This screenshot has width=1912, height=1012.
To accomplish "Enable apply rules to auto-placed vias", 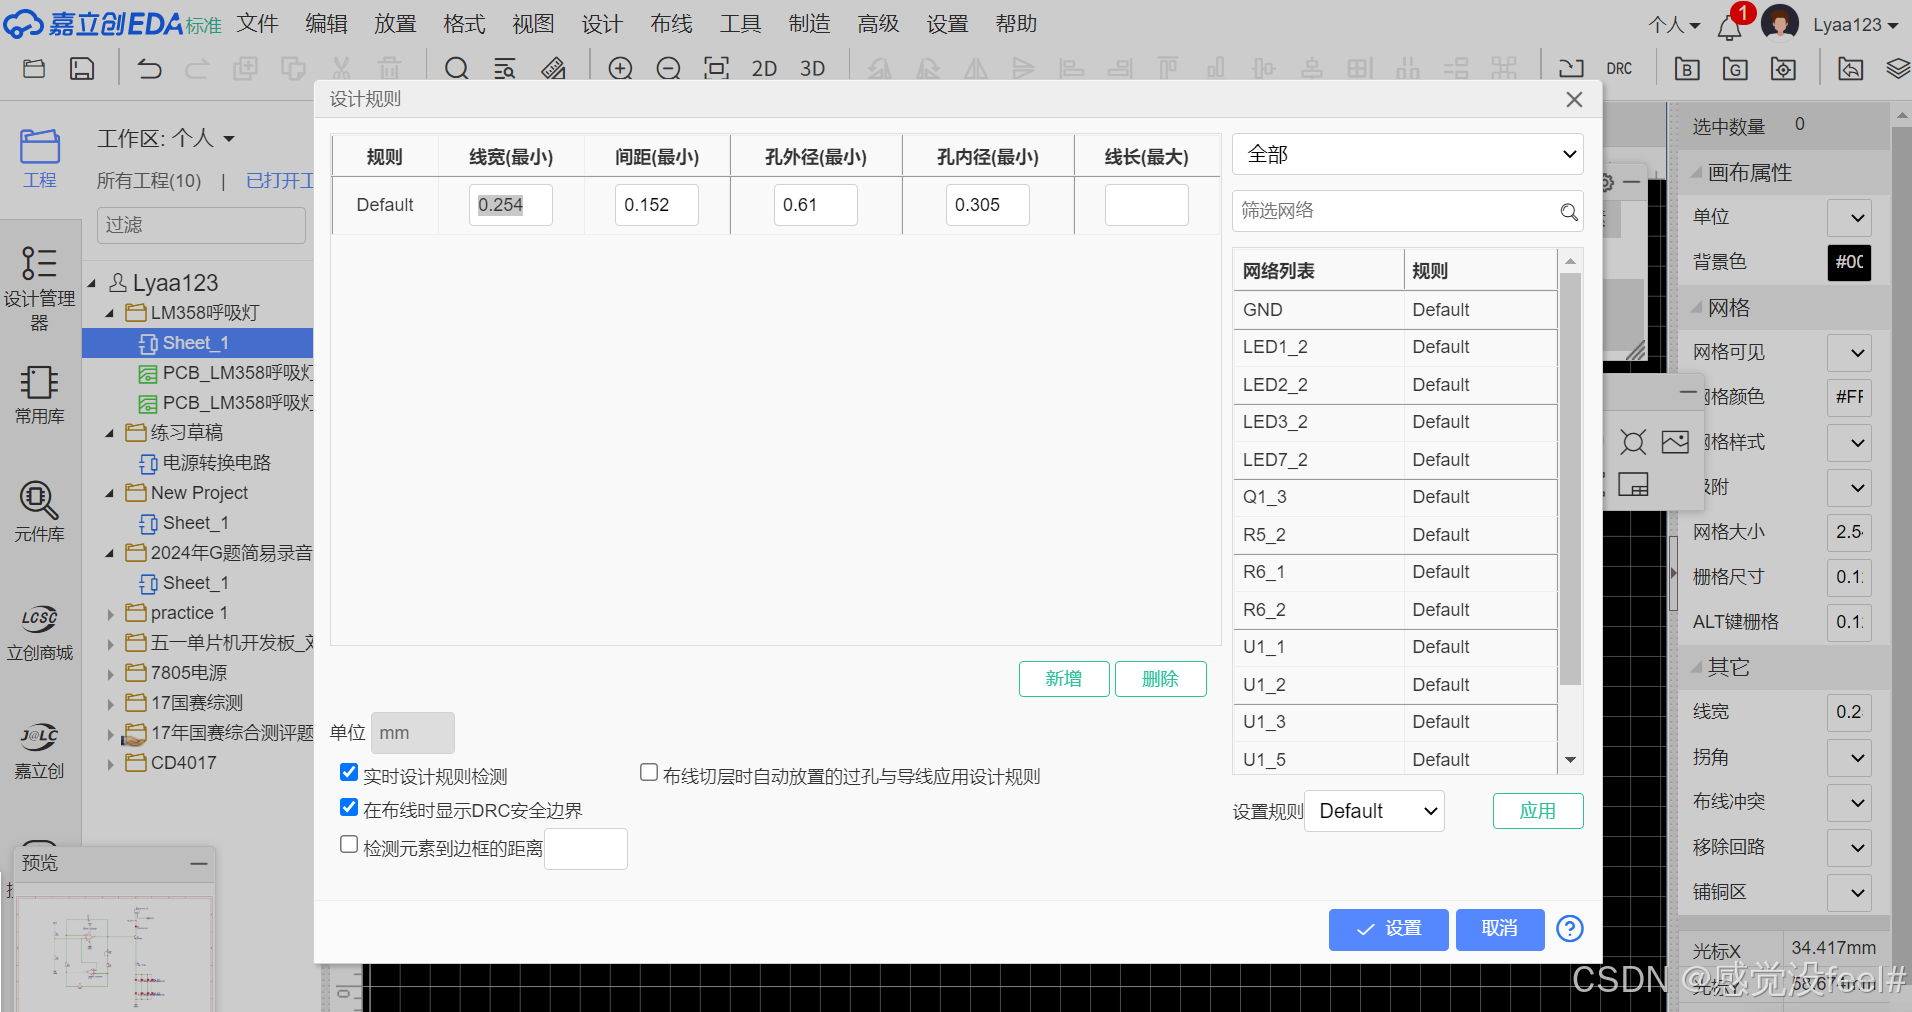I will tap(649, 772).
